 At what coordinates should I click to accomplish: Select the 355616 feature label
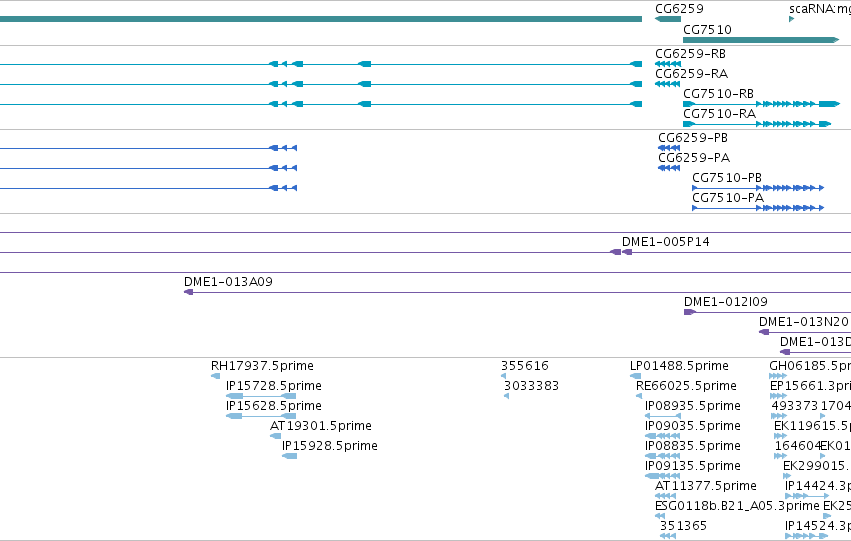(524, 366)
